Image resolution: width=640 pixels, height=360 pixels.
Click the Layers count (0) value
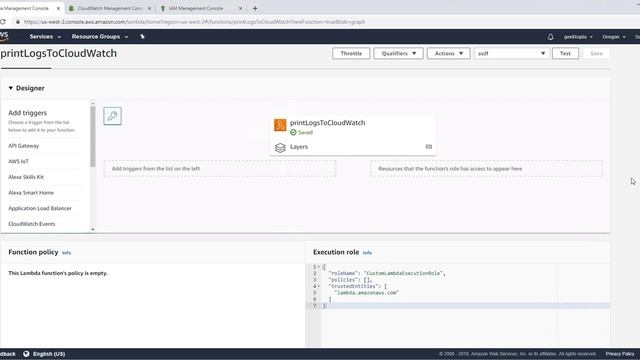[429, 147]
